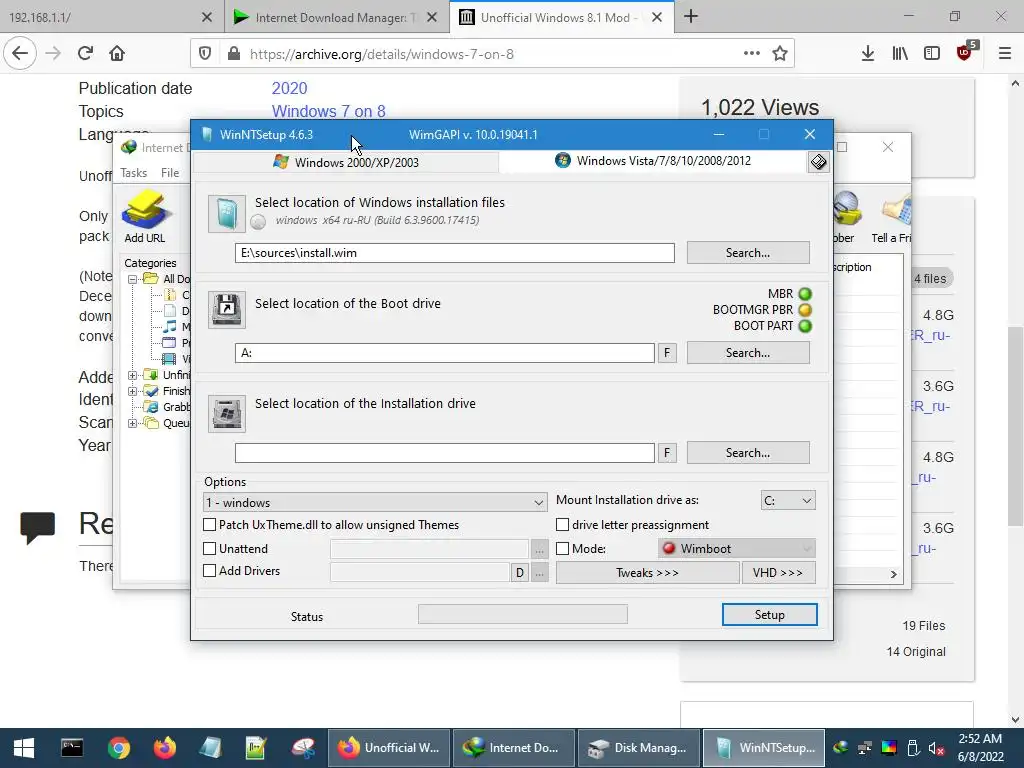
Task: Open 'Windows 7 on 8' topic link
Action: click(x=328, y=111)
